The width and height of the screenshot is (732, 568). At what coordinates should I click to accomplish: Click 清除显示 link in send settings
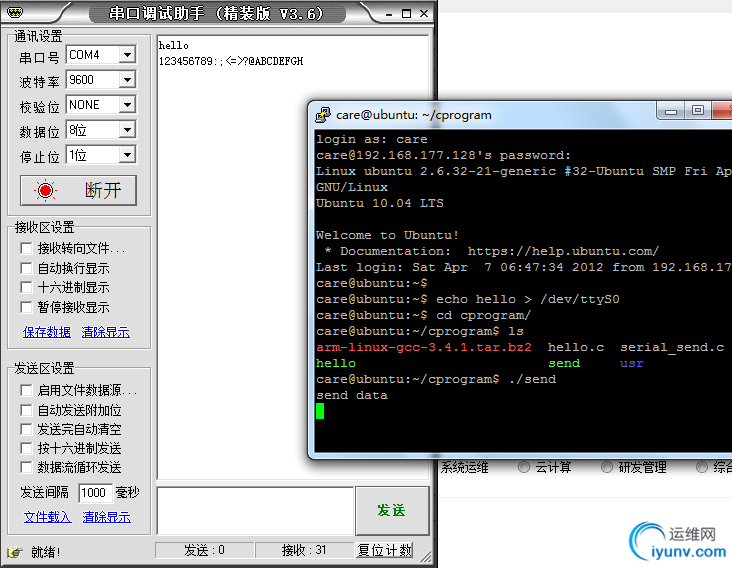point(106,517)
